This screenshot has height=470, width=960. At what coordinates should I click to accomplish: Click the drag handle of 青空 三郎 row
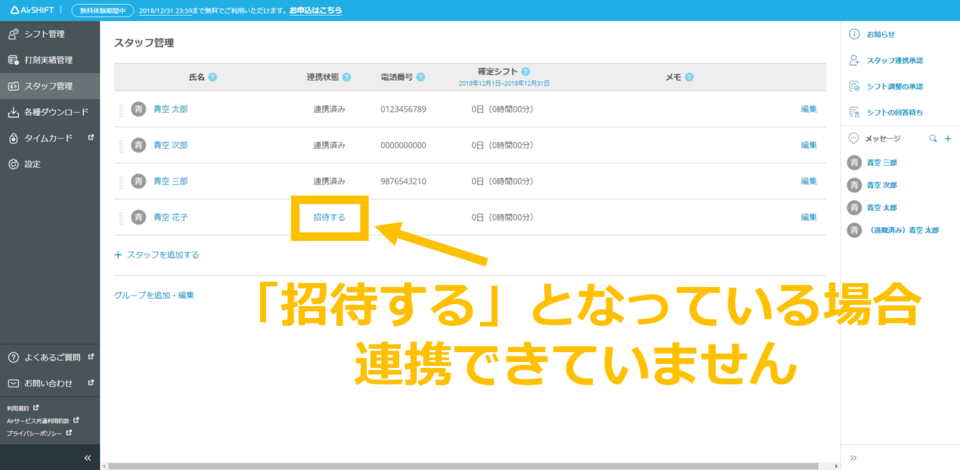point(121,181)
